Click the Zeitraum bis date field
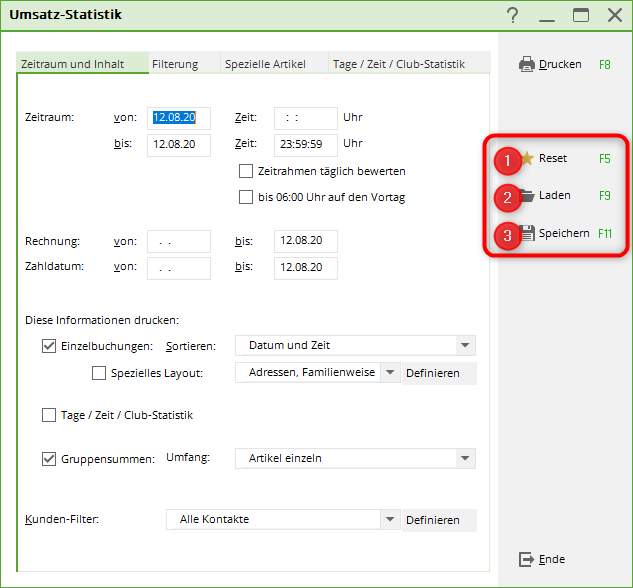This screenshot has height=588, width=633. pos(178,144)
